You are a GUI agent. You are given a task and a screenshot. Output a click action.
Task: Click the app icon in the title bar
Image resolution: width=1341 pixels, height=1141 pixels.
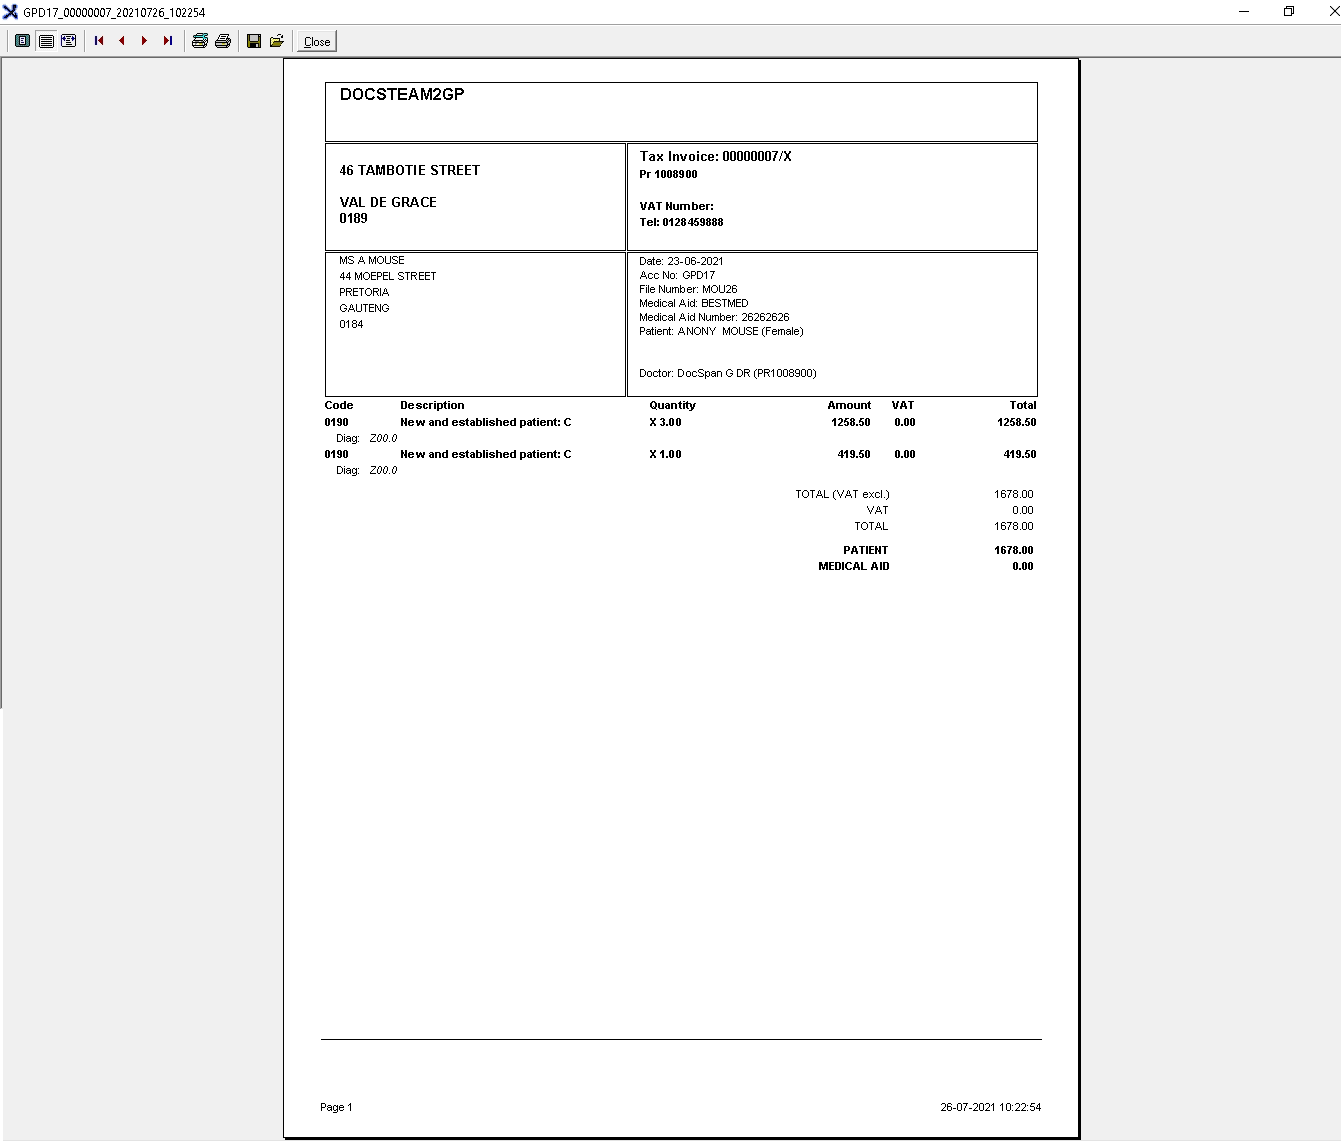10,12
